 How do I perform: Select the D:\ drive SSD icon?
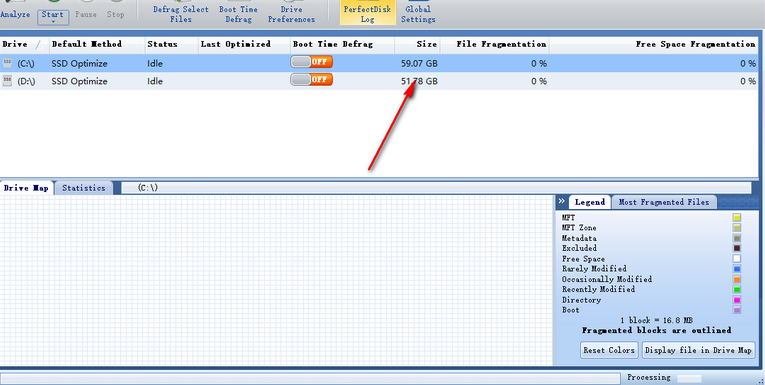click(x=7, y=81)
